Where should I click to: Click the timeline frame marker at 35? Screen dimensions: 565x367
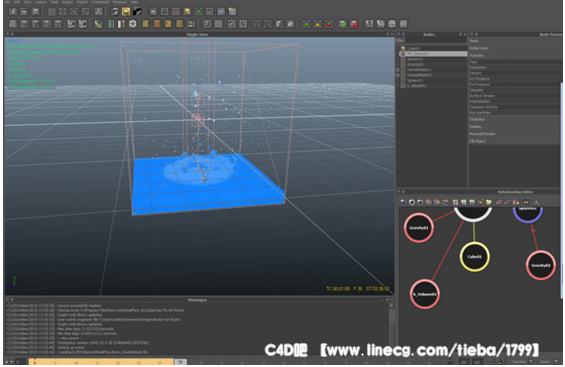(181, 361)
